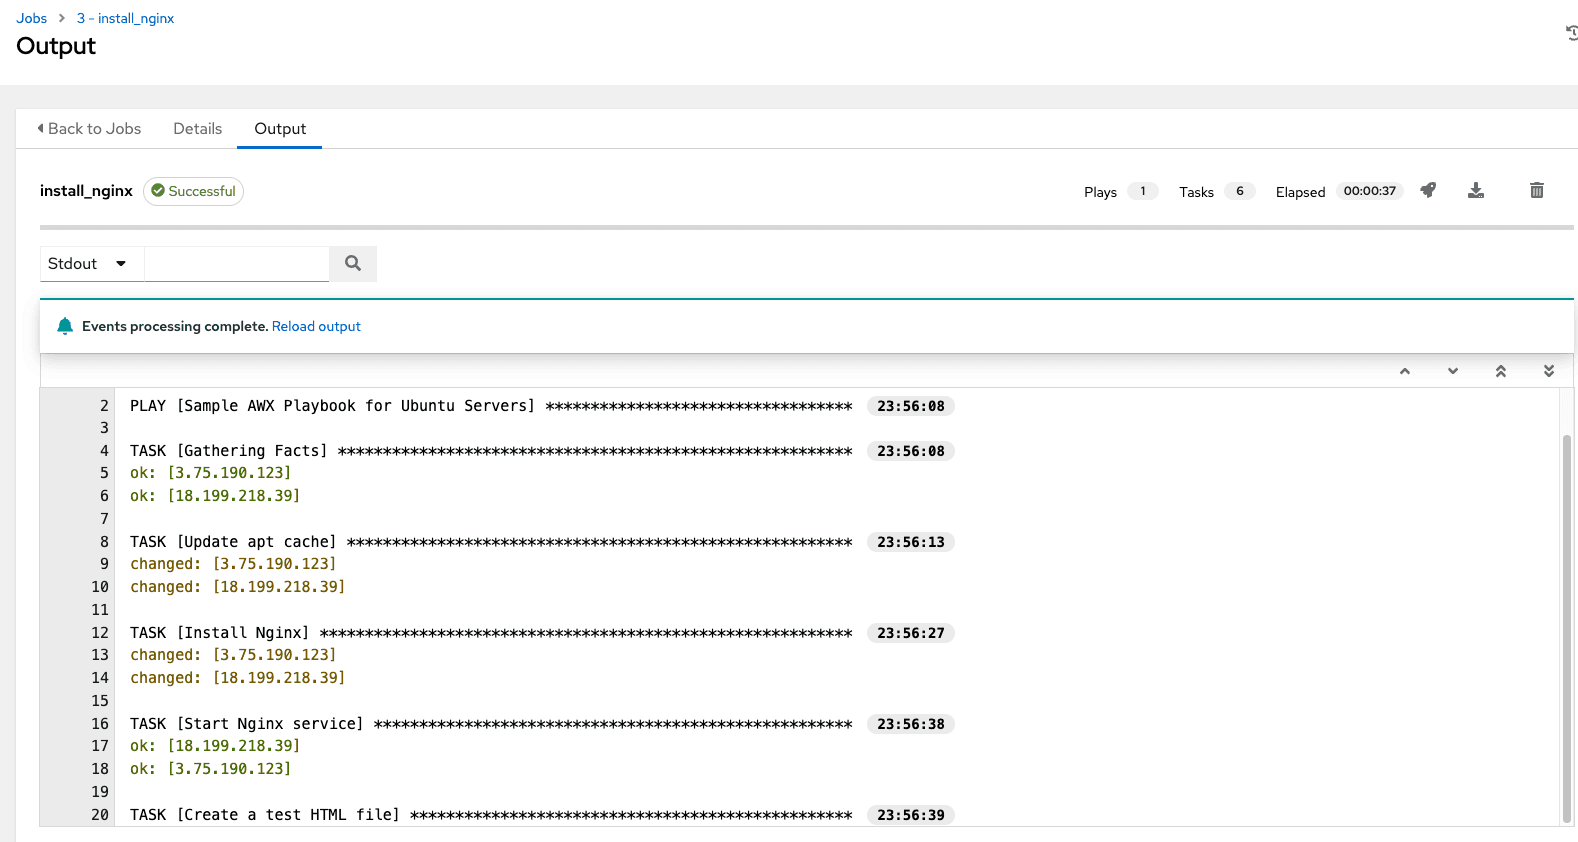Image resolution: width=1578 pixels, height=842 pixels.
Task: Click line 6 ok: [18.199.218.39]
Action: (215, 496)
